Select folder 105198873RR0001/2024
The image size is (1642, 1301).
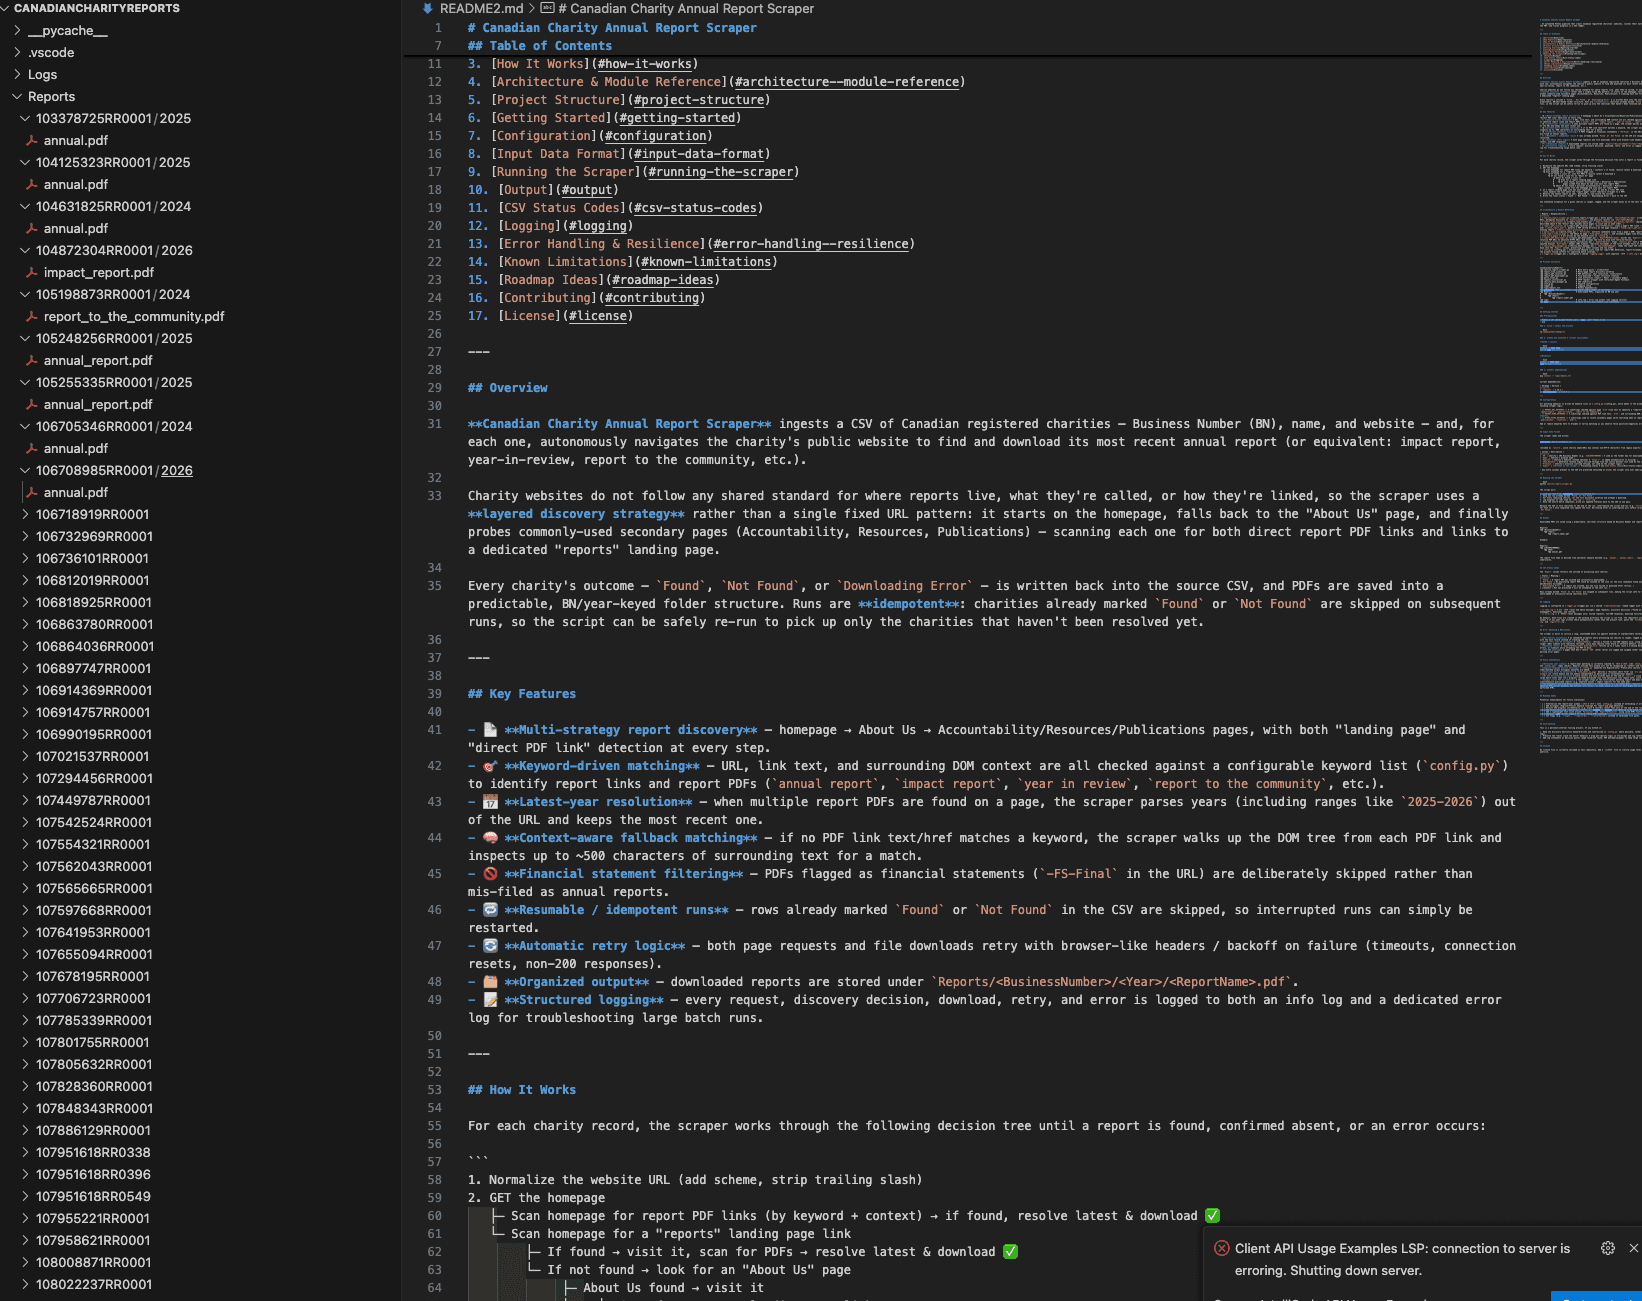(x=113, y=295)
